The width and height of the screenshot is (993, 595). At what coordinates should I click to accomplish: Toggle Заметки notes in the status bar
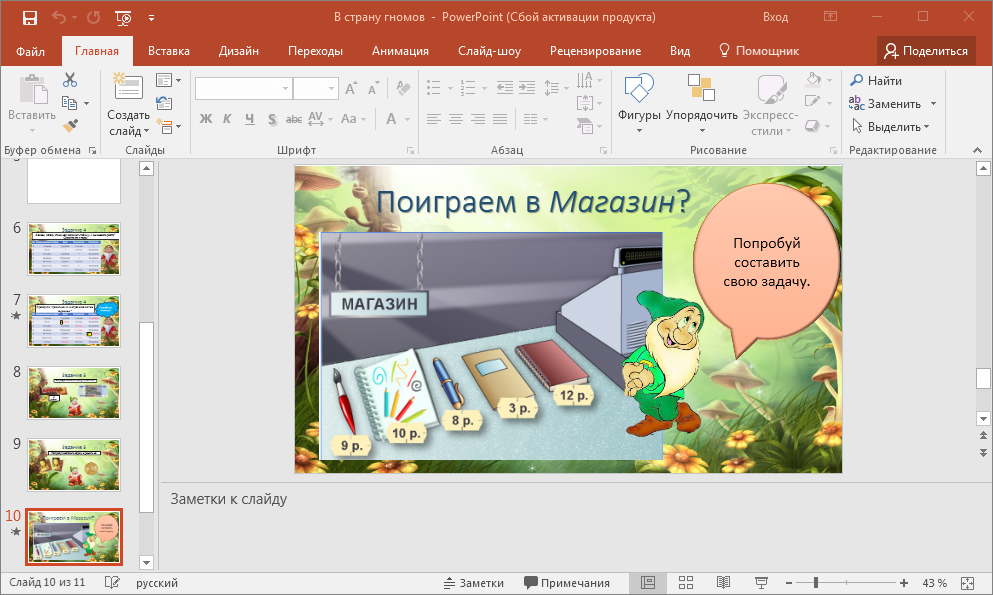tap(474, 583)
